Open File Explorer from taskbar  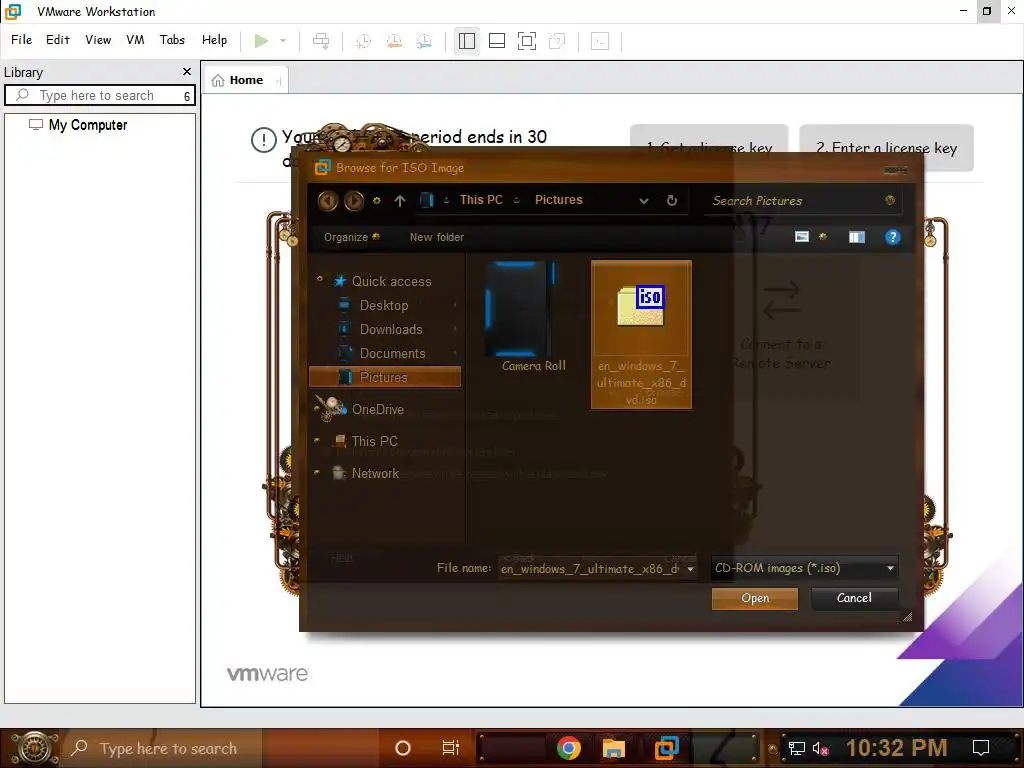pyautogui.click(x=613, y=748)
